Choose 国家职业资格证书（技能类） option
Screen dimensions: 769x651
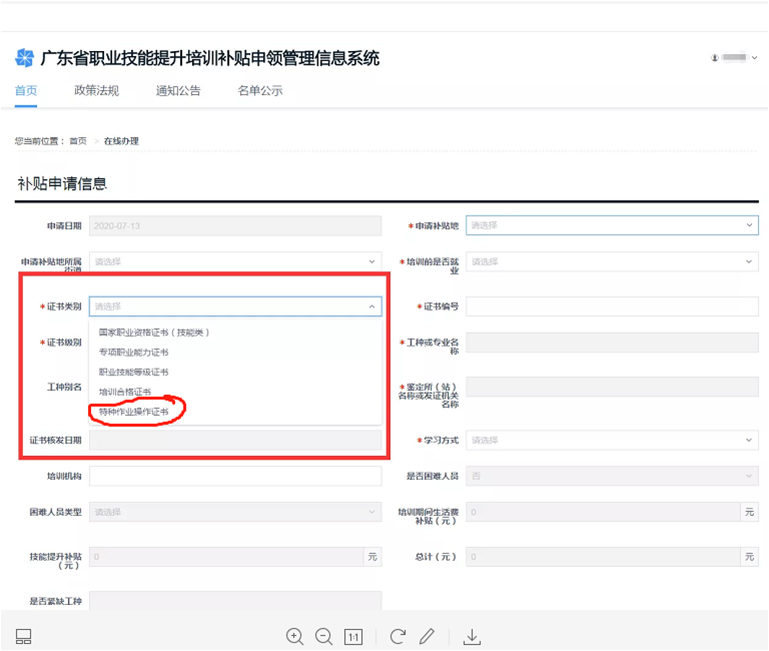153,332
